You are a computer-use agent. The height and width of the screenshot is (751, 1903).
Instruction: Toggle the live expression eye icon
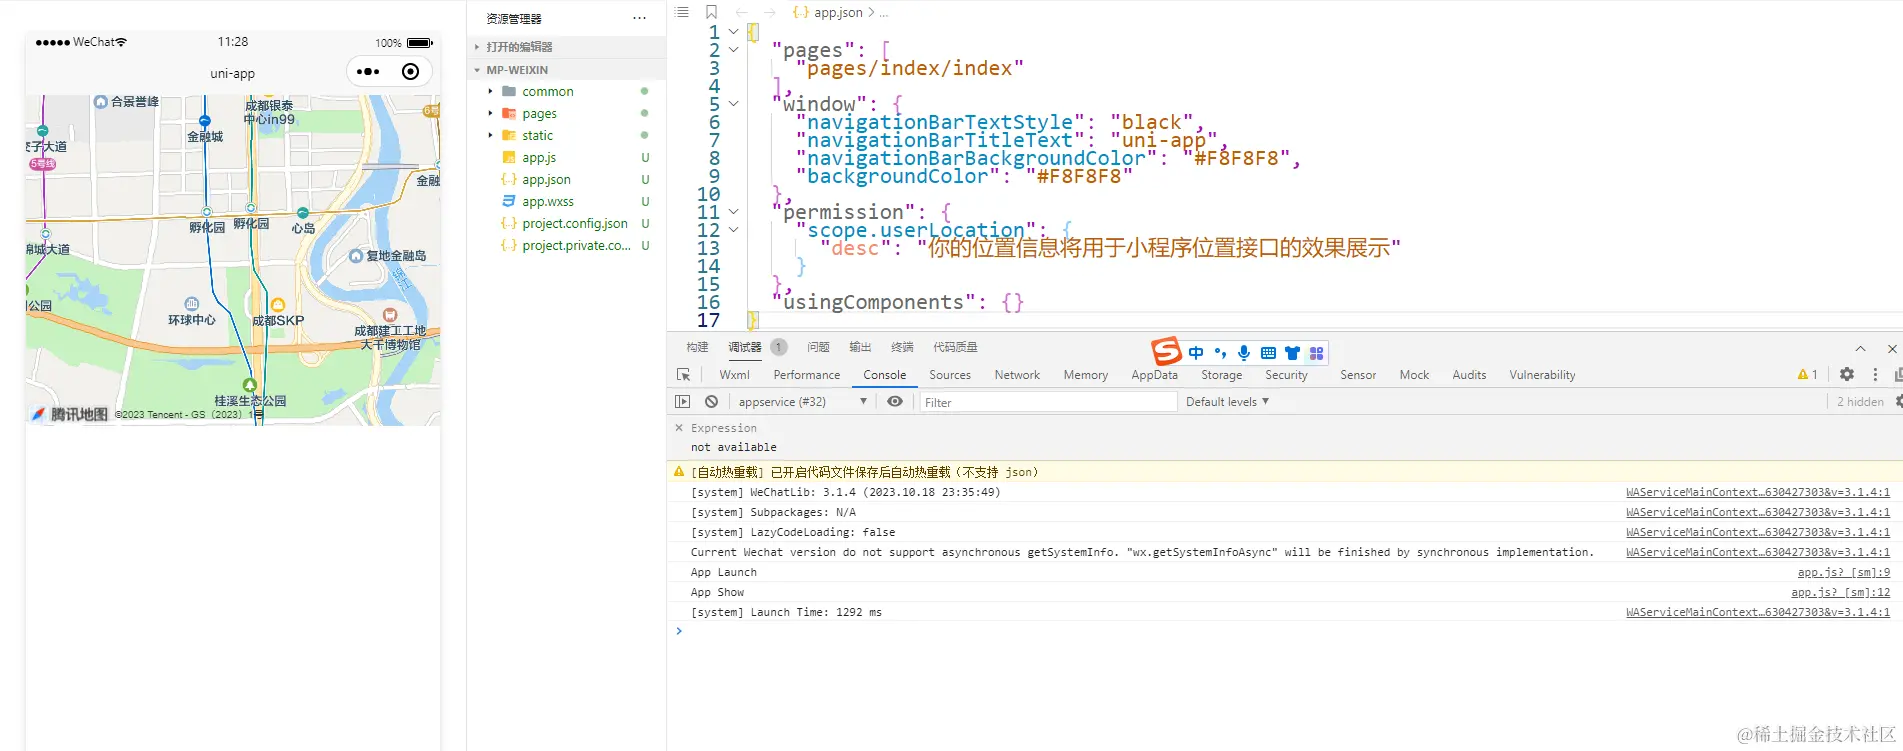895,401
